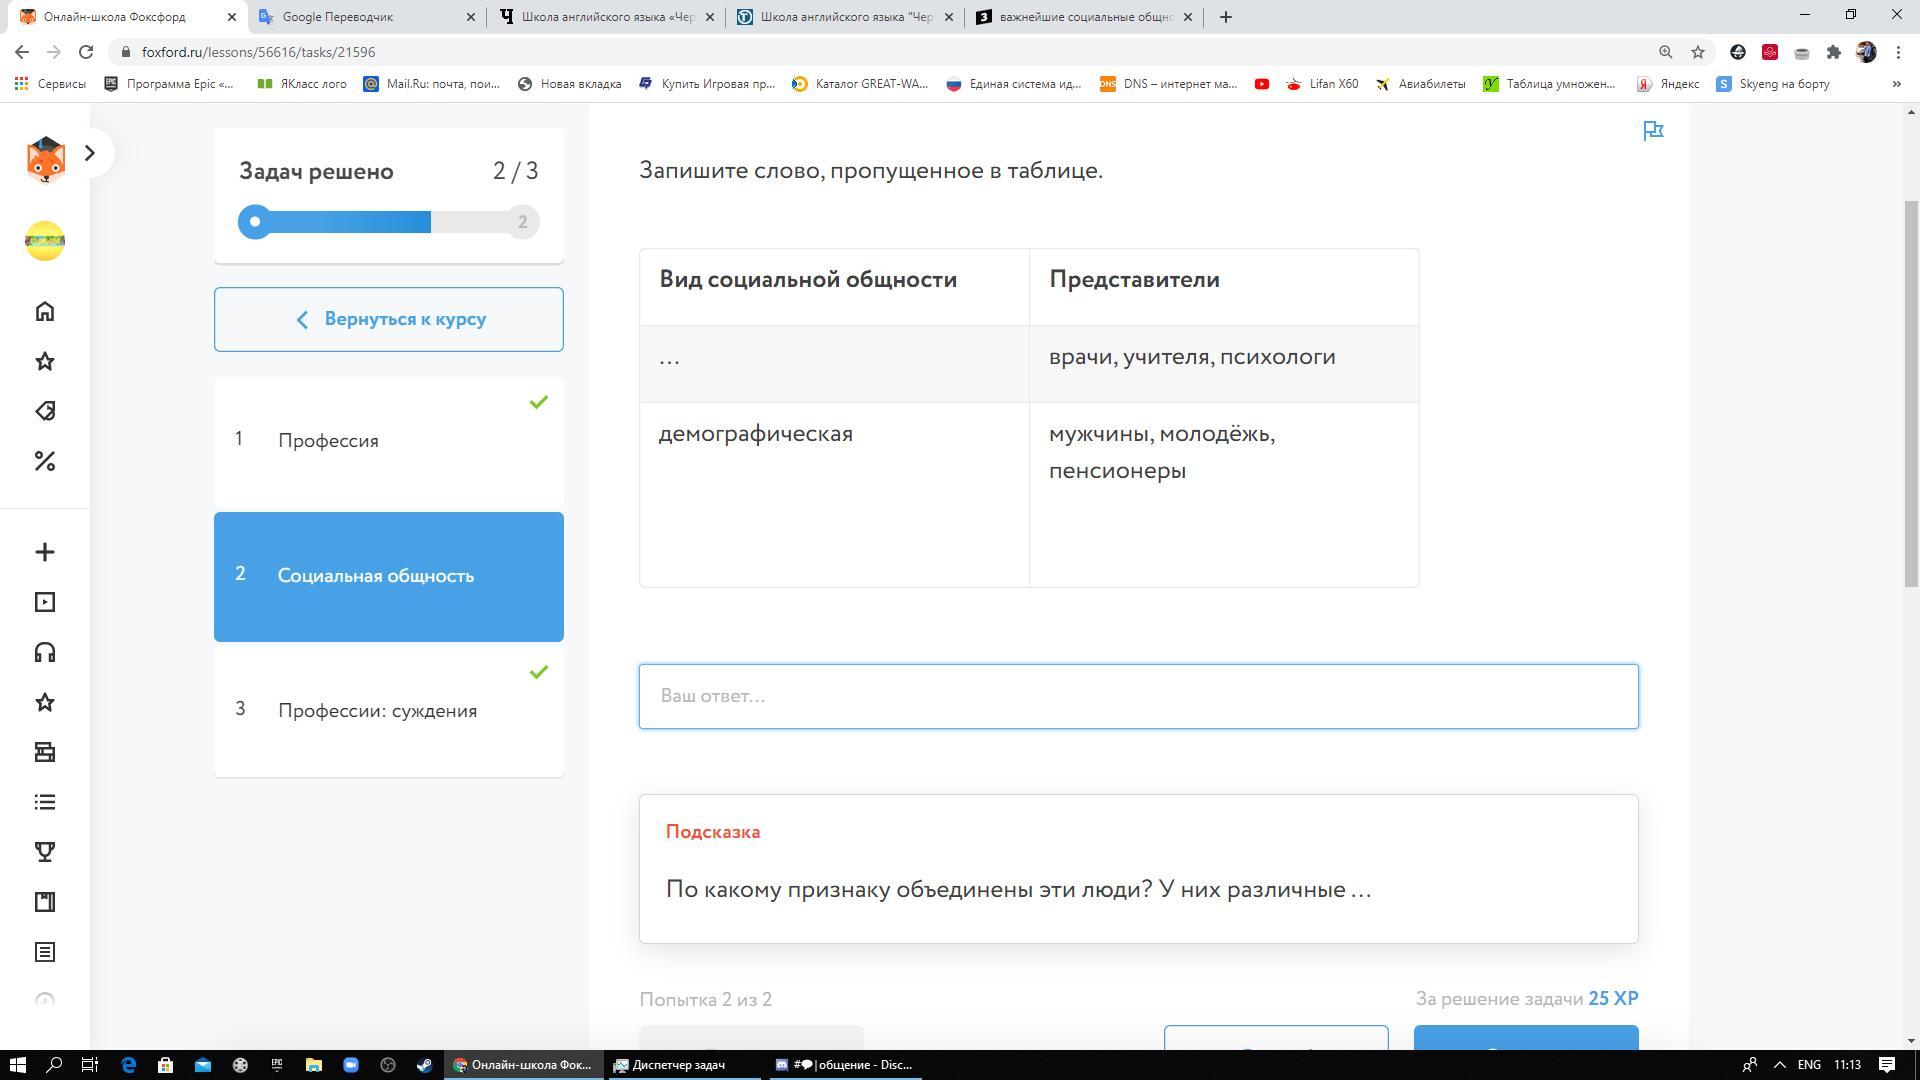
Task: Click Вернуться к курсу button
Action: tap(388, 319)
